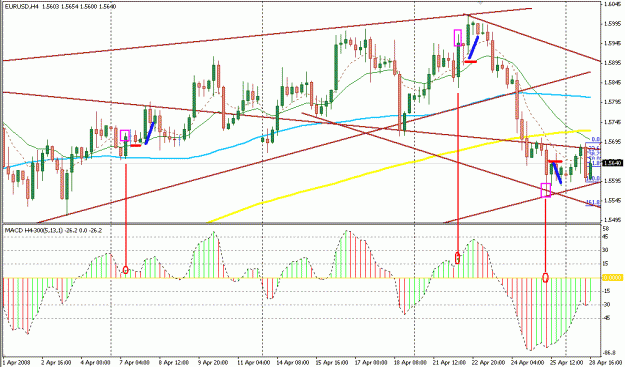Click the 8 Apr 12:00 time label
This screenshot has height=367, width=625.
coord(173,363)
